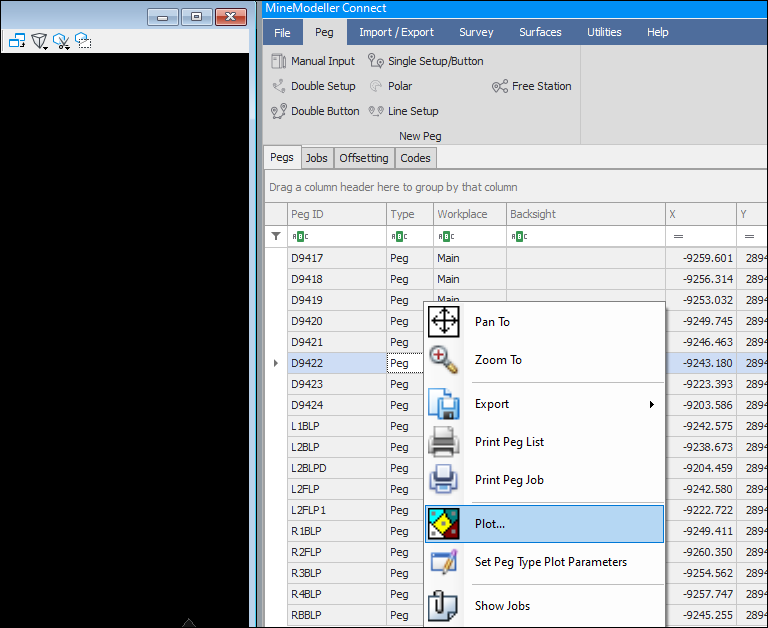Viewport: 768px width, 628px height.
Task: Click the Double Button peg tool
Action: [315, 111]
